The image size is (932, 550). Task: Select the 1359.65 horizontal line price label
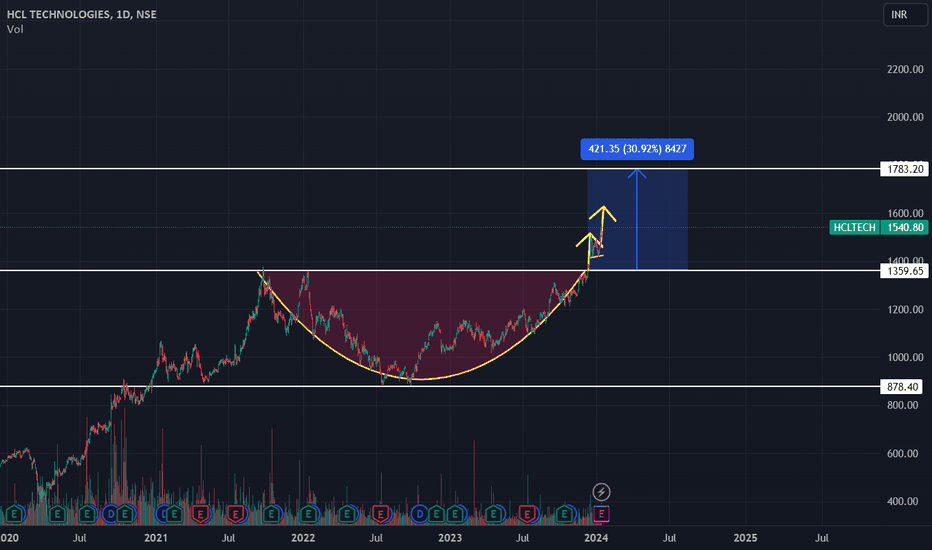click(904, 271)
